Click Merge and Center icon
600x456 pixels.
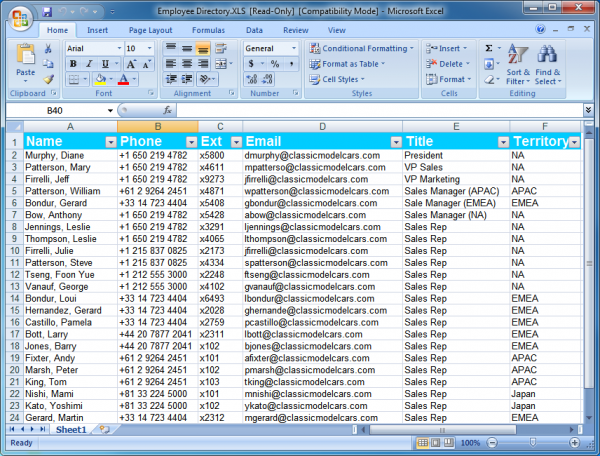[221, 64]
